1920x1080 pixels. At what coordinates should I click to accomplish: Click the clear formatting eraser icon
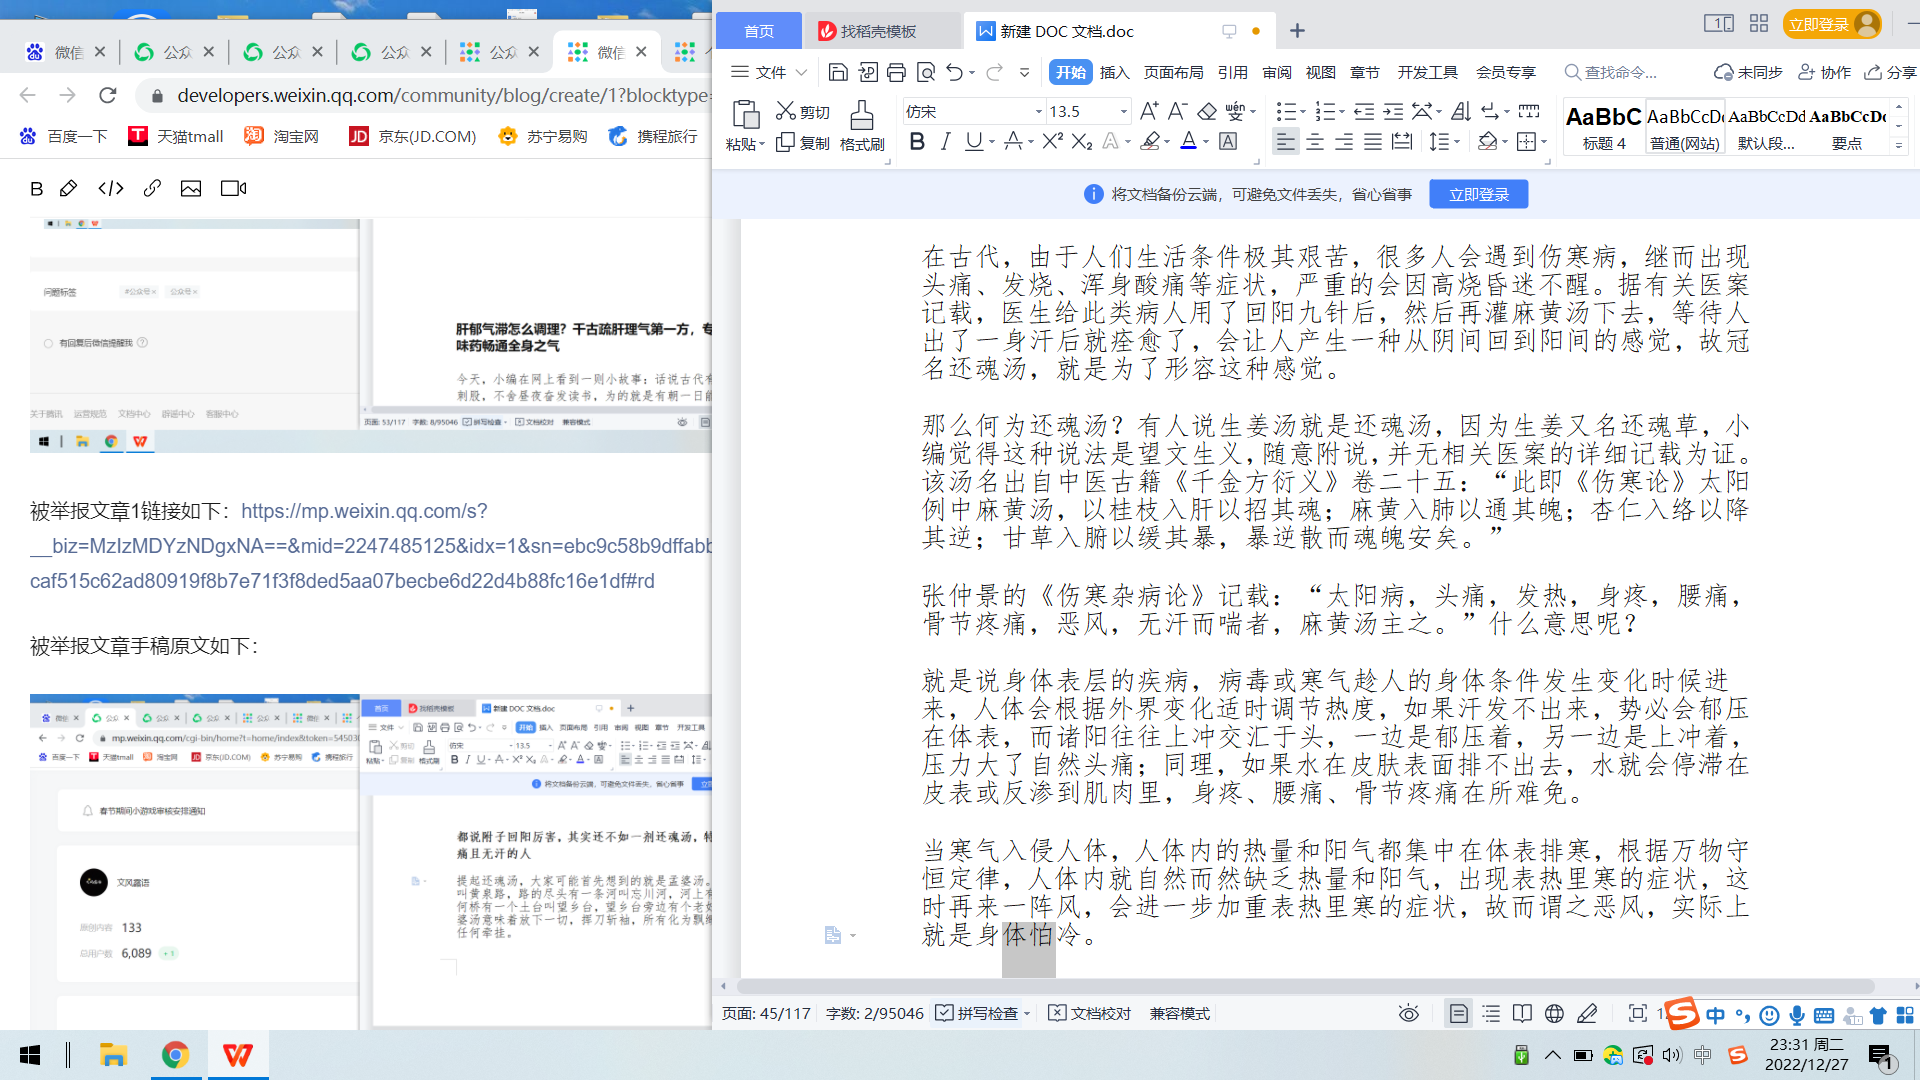1207,111
